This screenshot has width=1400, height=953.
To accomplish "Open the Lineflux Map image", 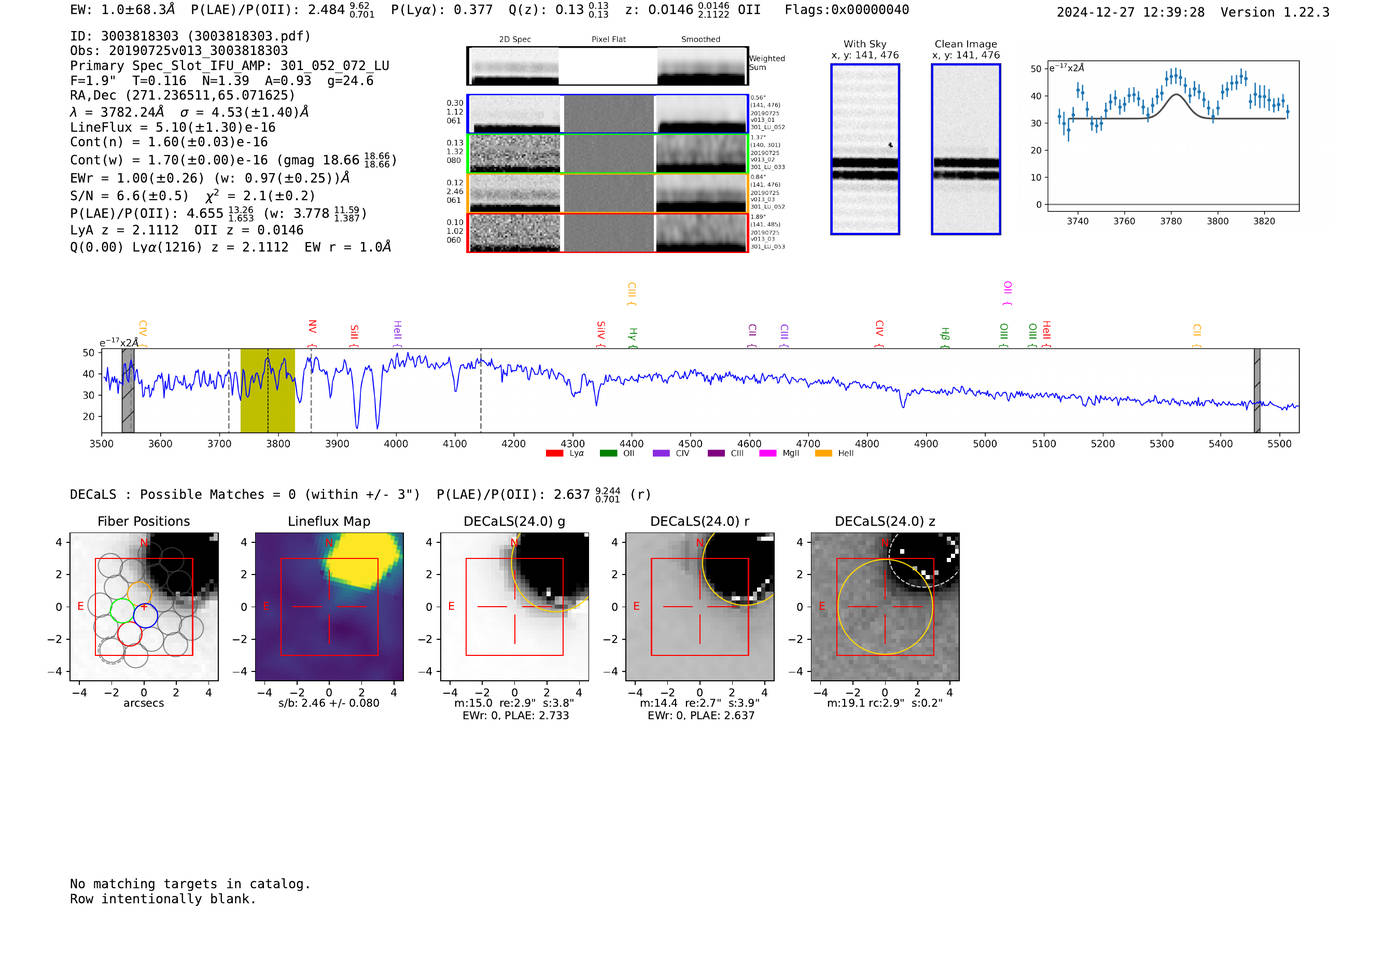I will tap(329, 607).
